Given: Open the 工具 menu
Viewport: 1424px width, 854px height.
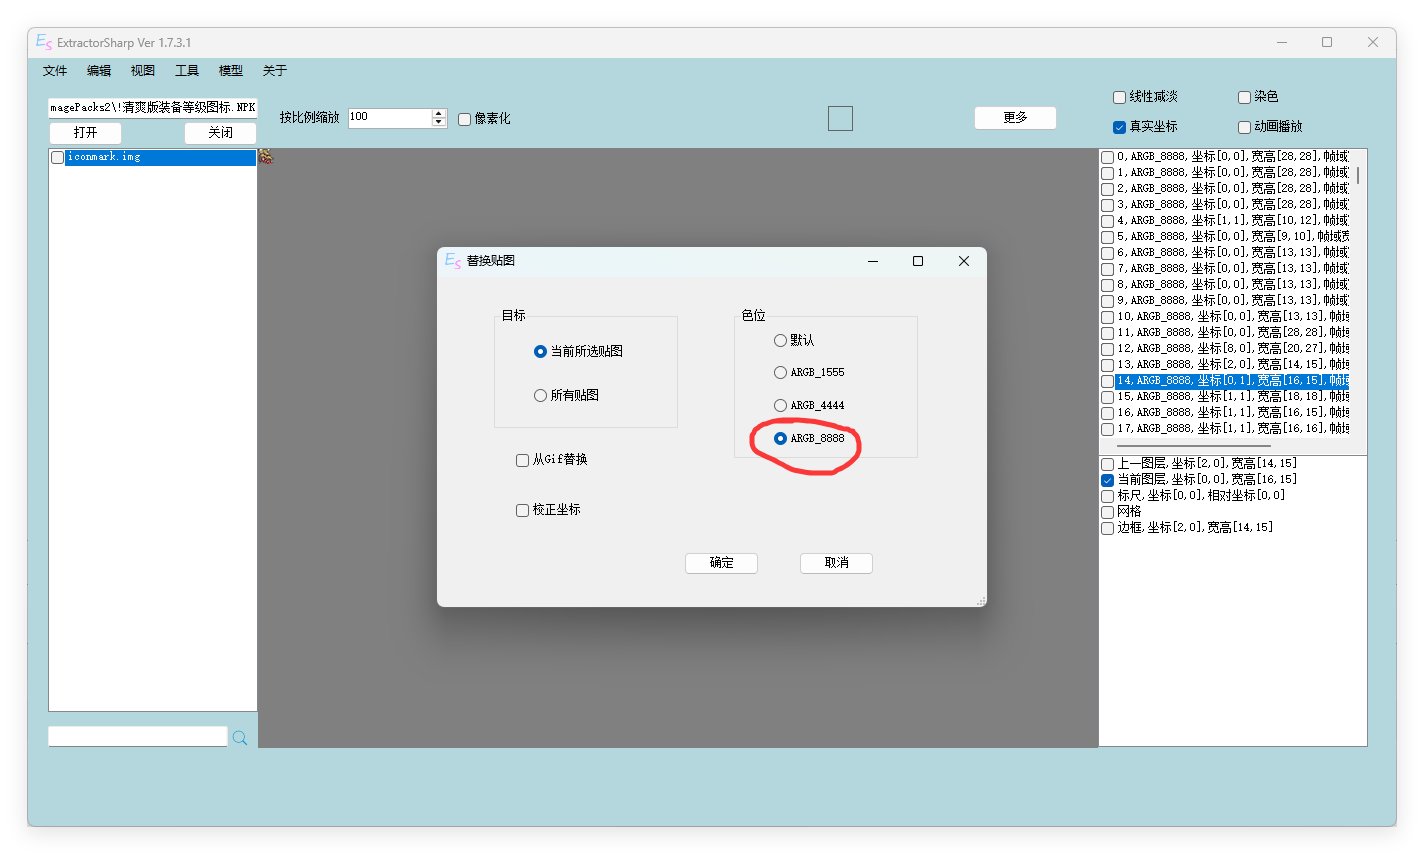Looking at the screenshot, I should [x=187, y=71].
